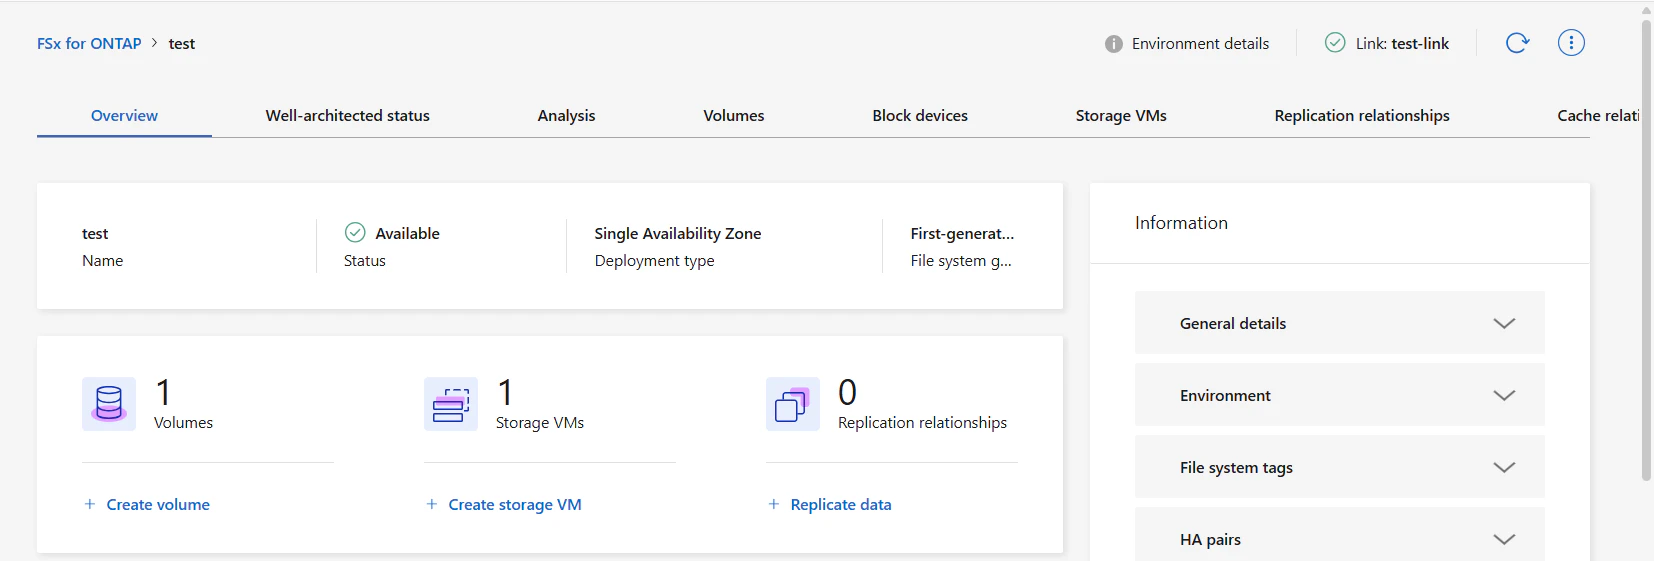Open the Replication relationships tab
The image size is (1654, 561).
point(1362,116)
